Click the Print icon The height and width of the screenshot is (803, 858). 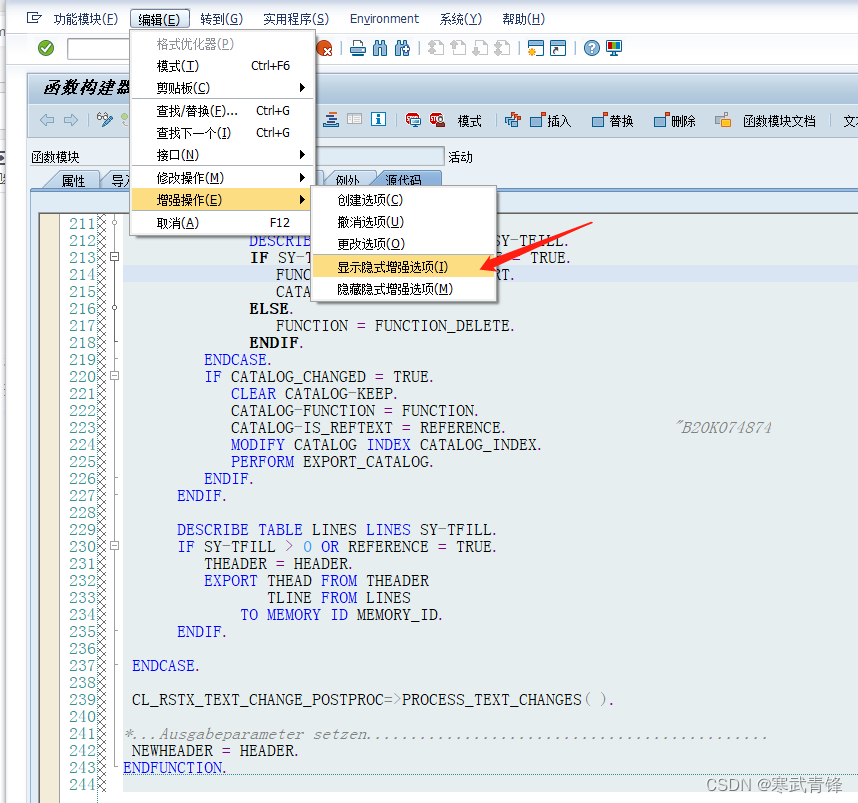point(358,48)
